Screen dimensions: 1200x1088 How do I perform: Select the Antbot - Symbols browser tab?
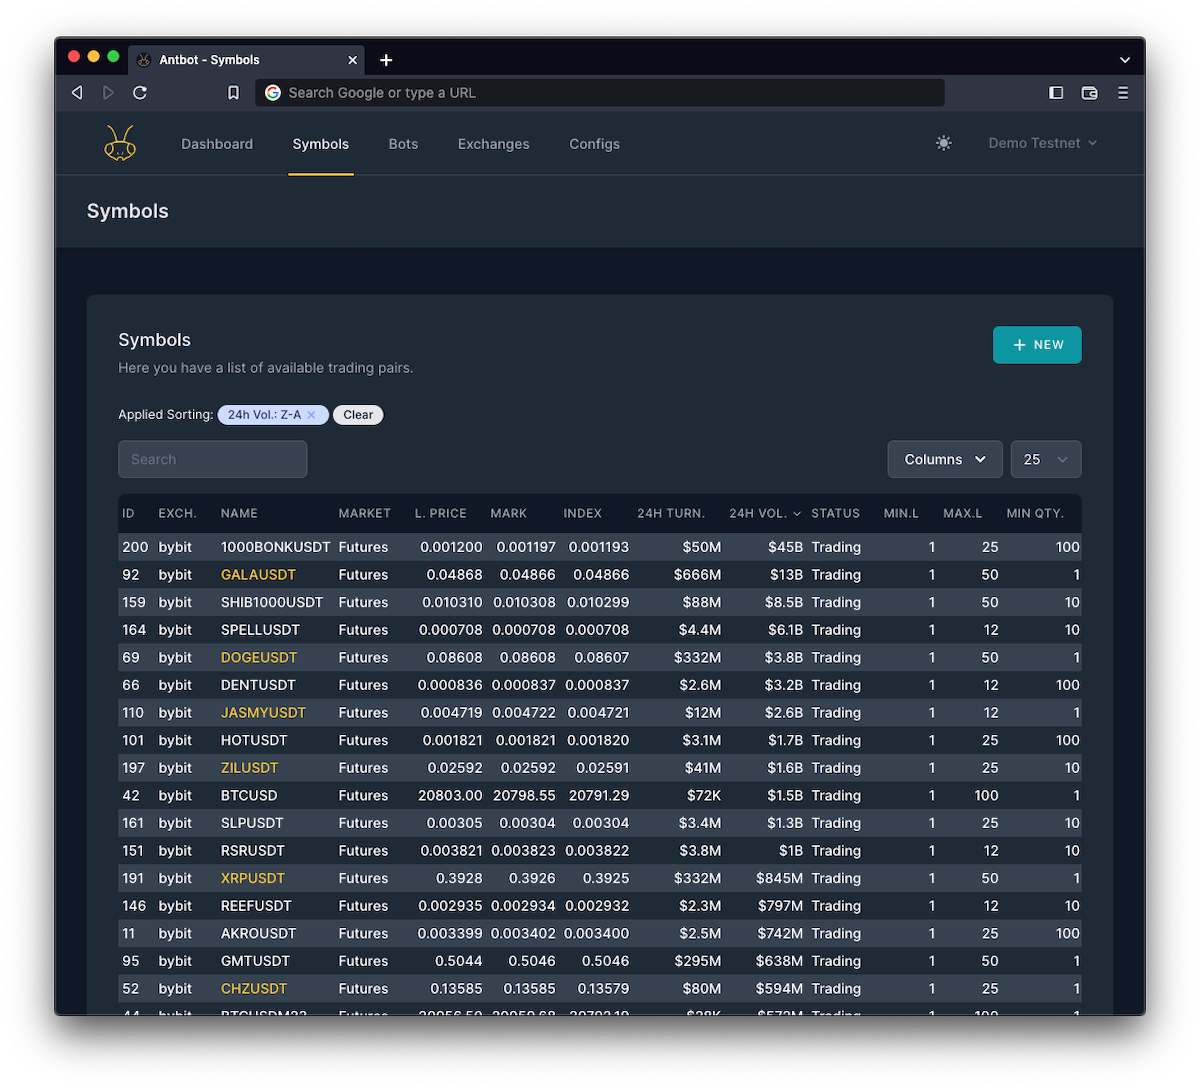tap(246, 60)
